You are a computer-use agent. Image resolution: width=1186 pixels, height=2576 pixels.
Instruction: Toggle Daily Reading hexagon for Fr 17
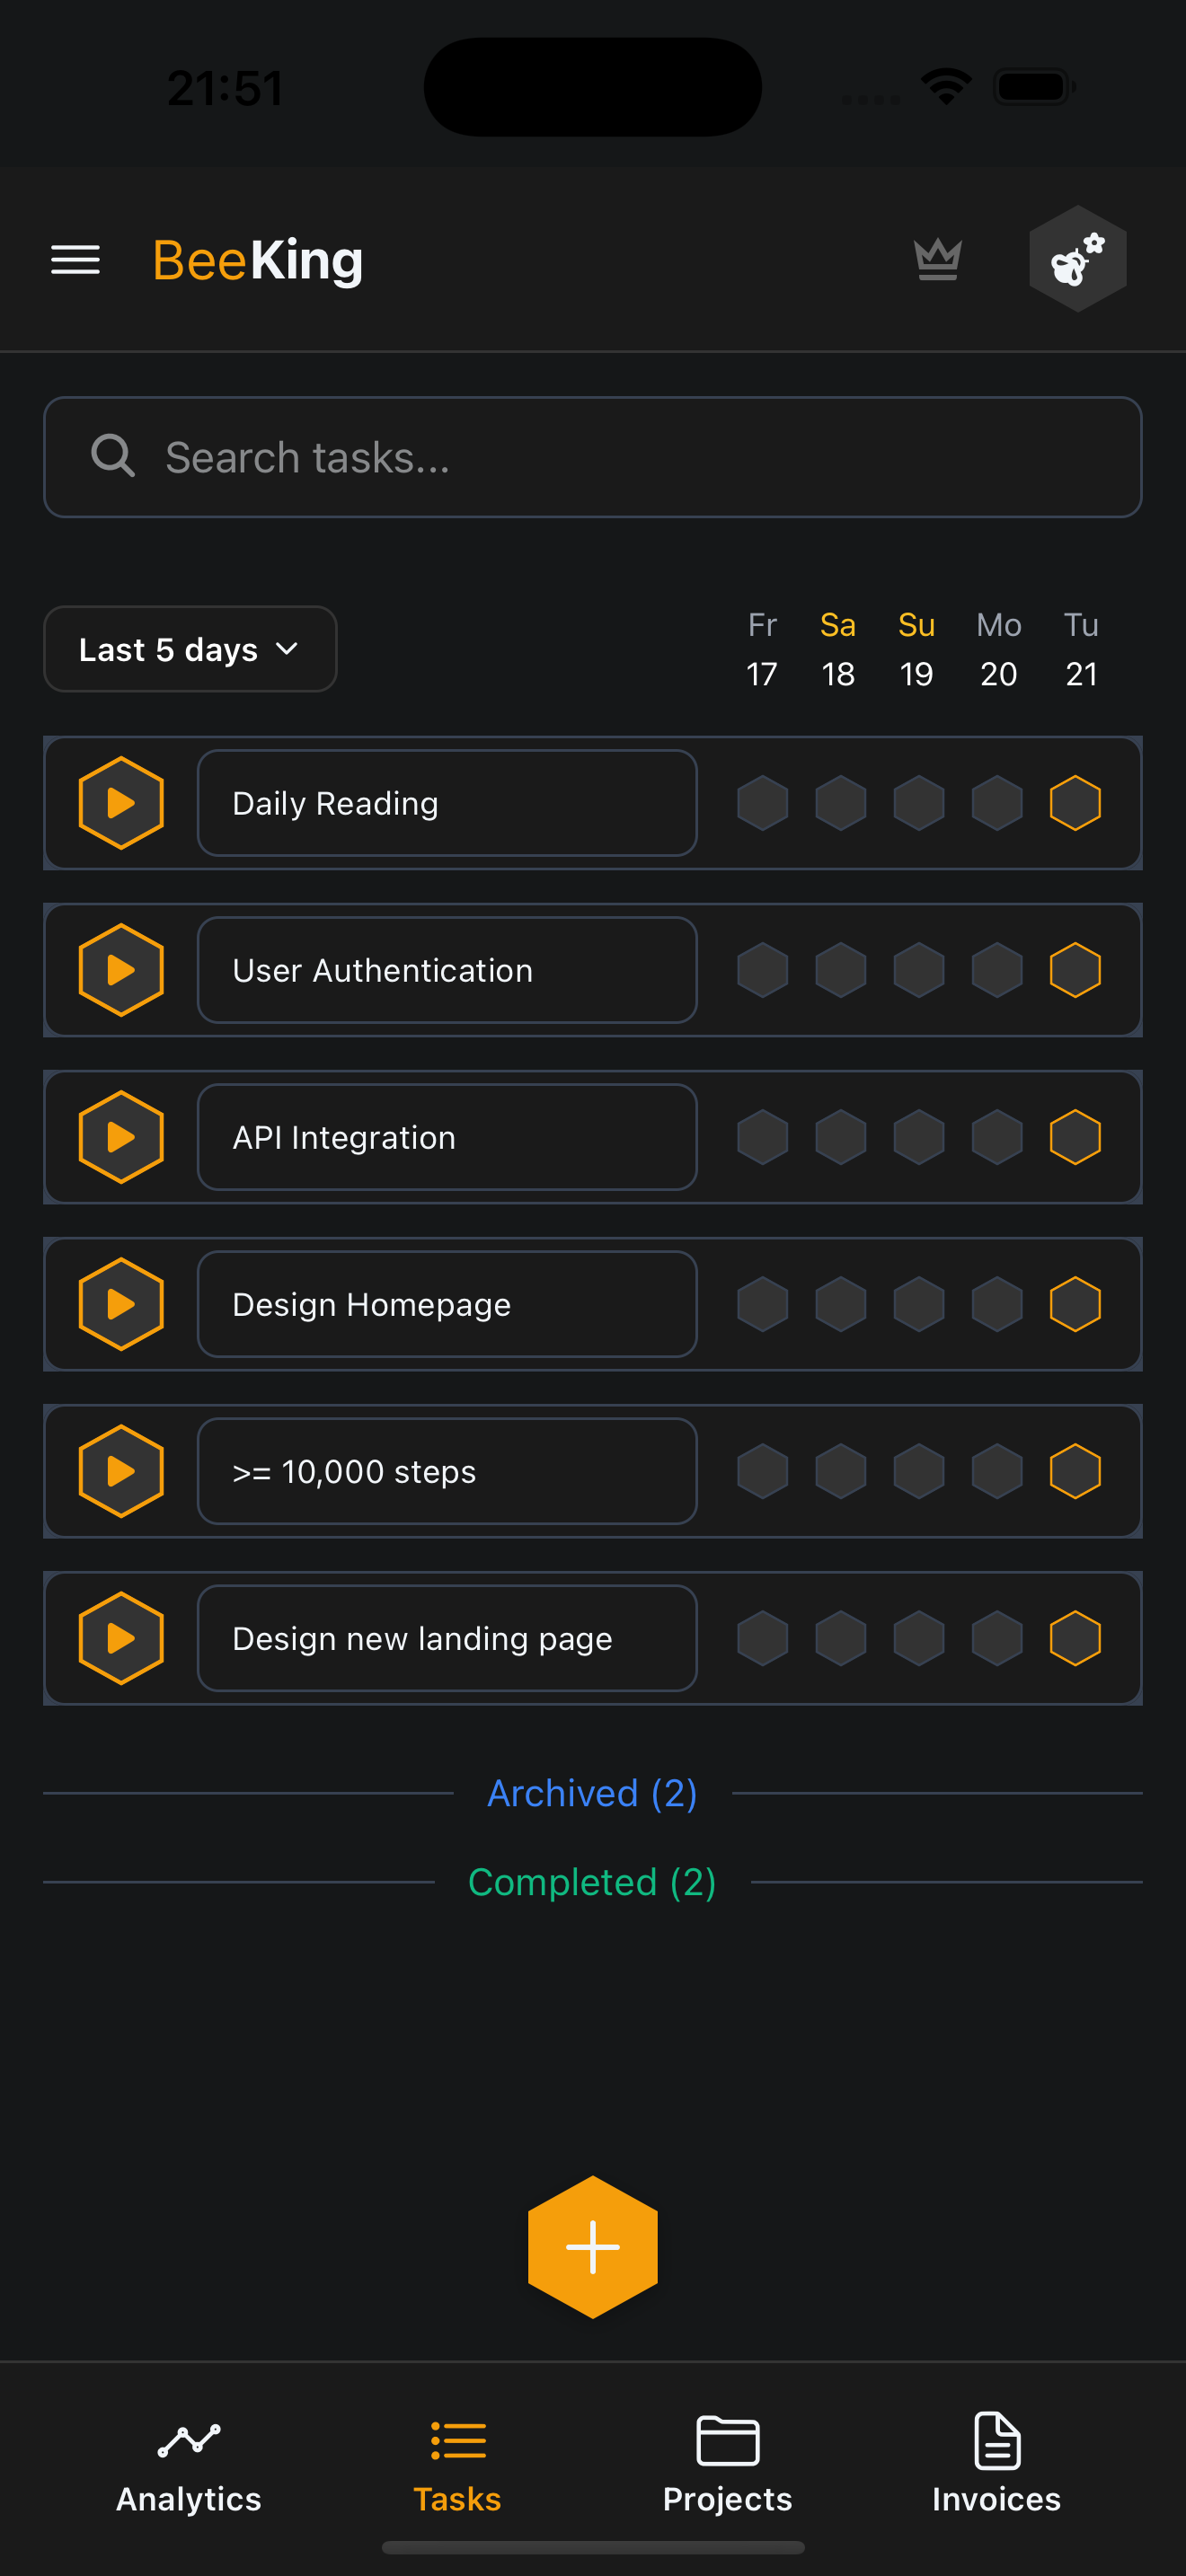pos(762,803)
